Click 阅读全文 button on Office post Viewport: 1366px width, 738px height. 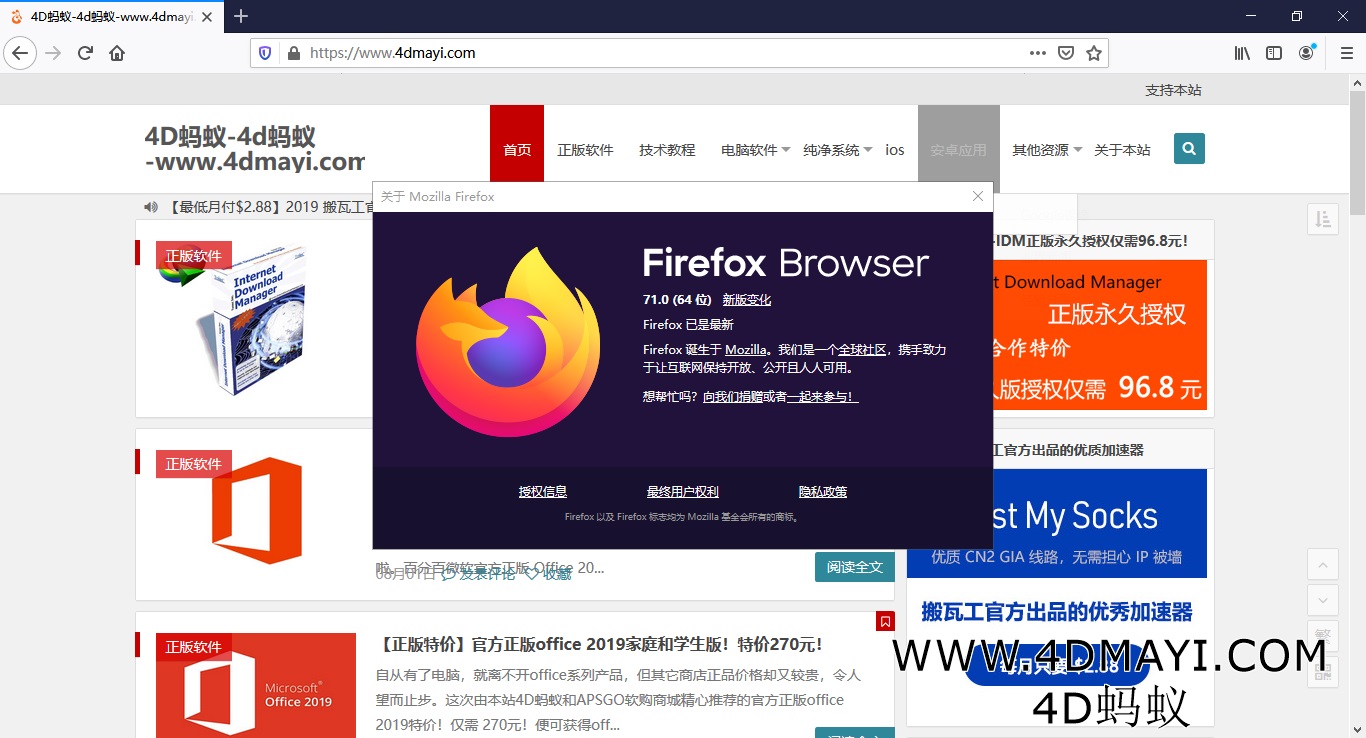pyautogui.click(x=855, y=567)
